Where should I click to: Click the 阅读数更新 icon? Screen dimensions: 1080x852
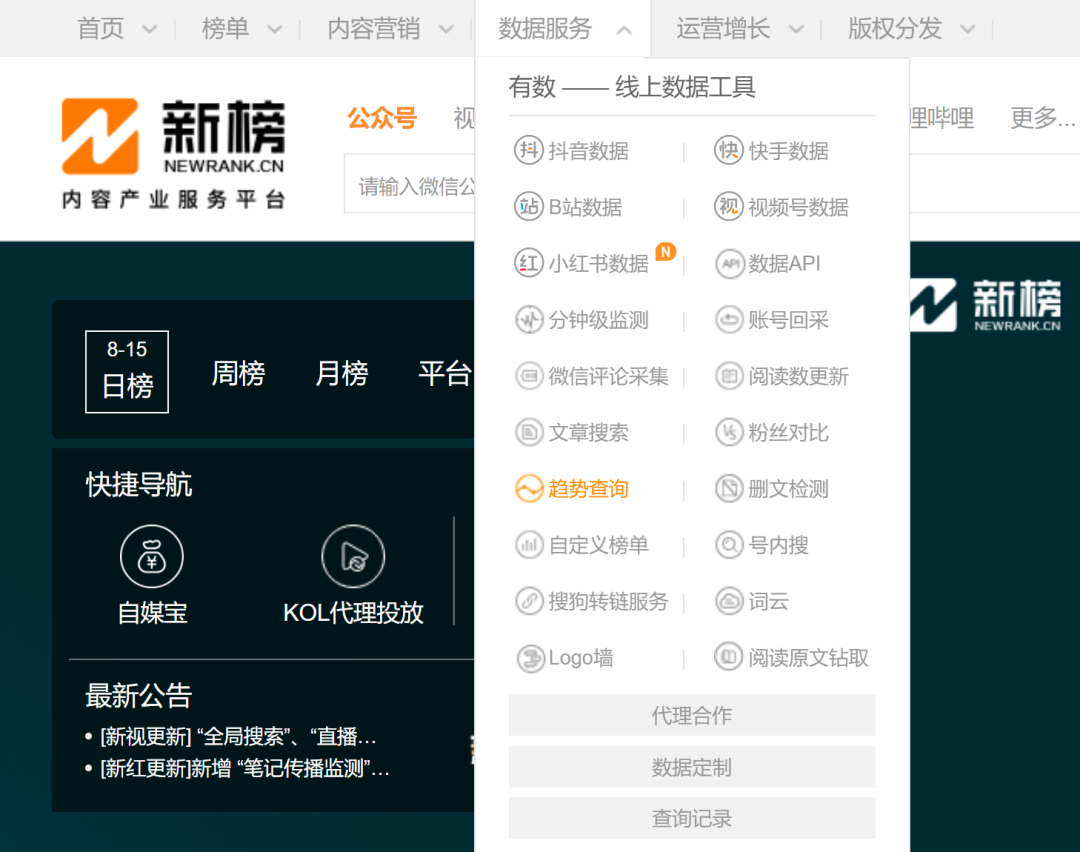tap(729, 376)
